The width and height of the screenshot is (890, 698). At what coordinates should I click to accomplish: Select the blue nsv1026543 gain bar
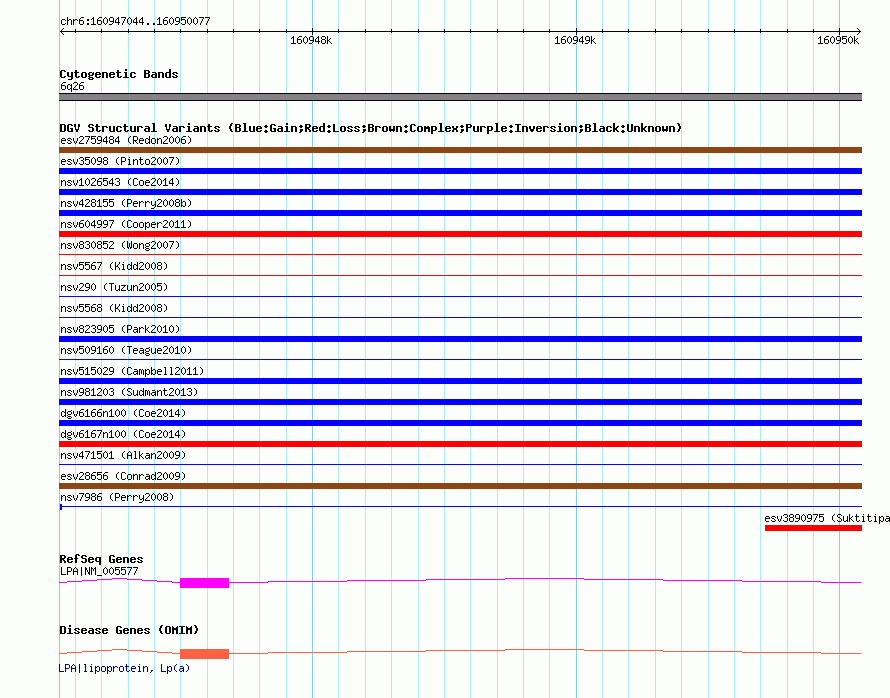coord(460,192)
